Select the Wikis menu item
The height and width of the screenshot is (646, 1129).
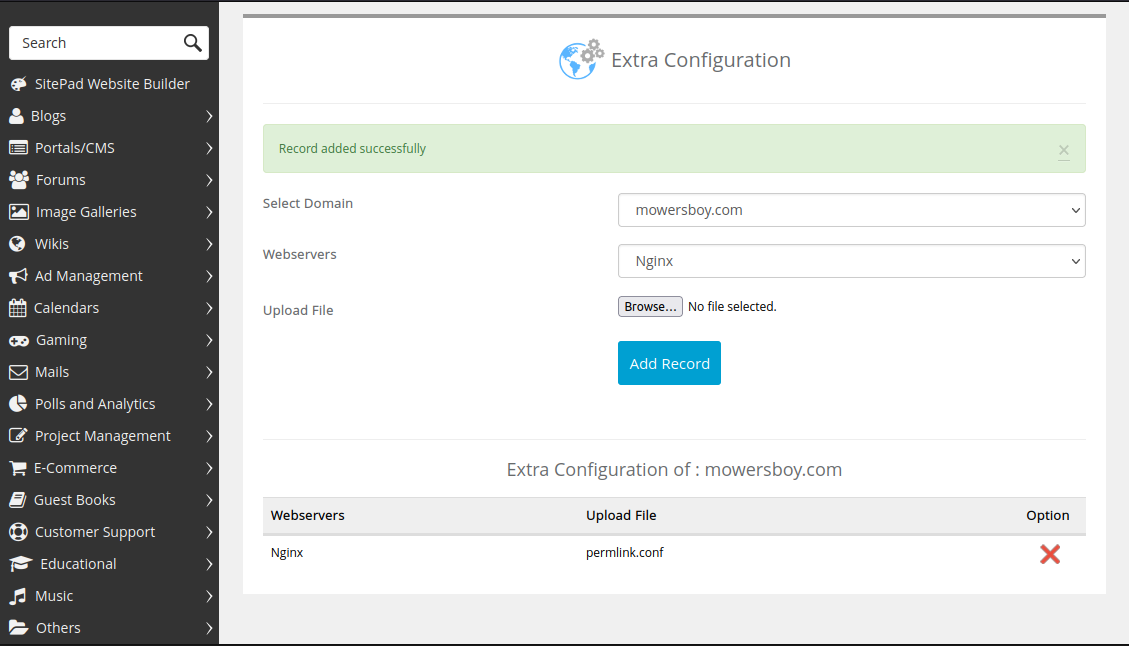point(52,244)
